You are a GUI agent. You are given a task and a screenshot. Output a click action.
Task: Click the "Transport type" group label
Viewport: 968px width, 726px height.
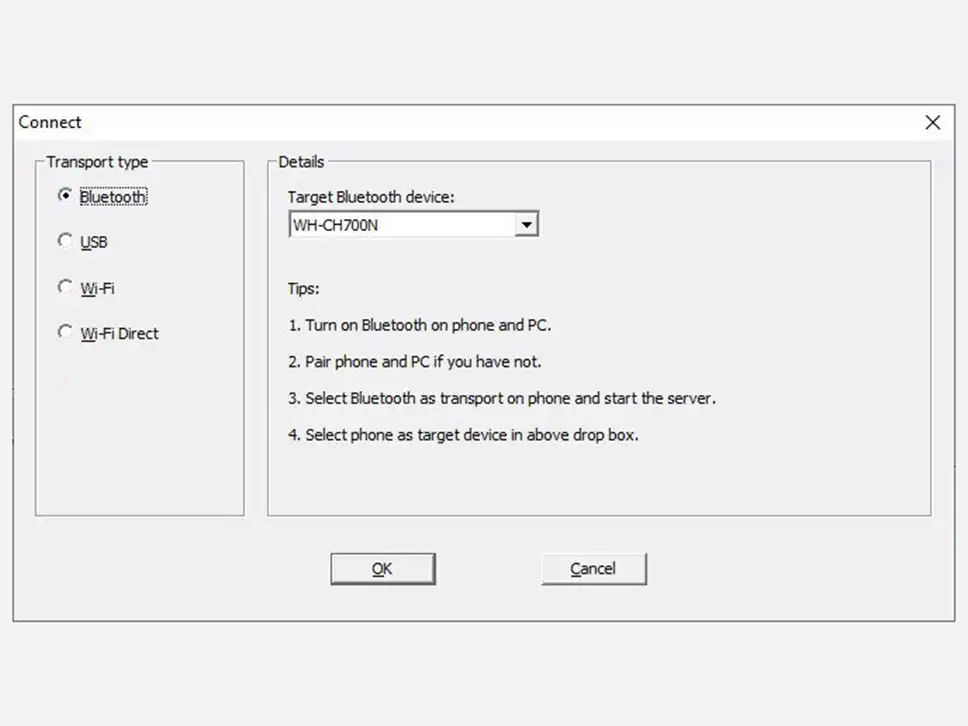tap(97, 162)
